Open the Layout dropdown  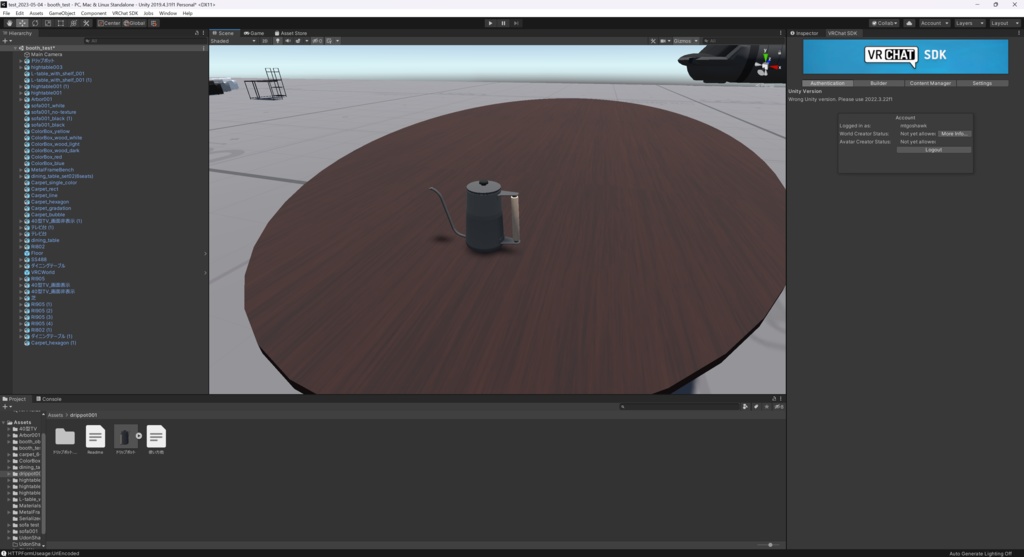pos(1004,23)
